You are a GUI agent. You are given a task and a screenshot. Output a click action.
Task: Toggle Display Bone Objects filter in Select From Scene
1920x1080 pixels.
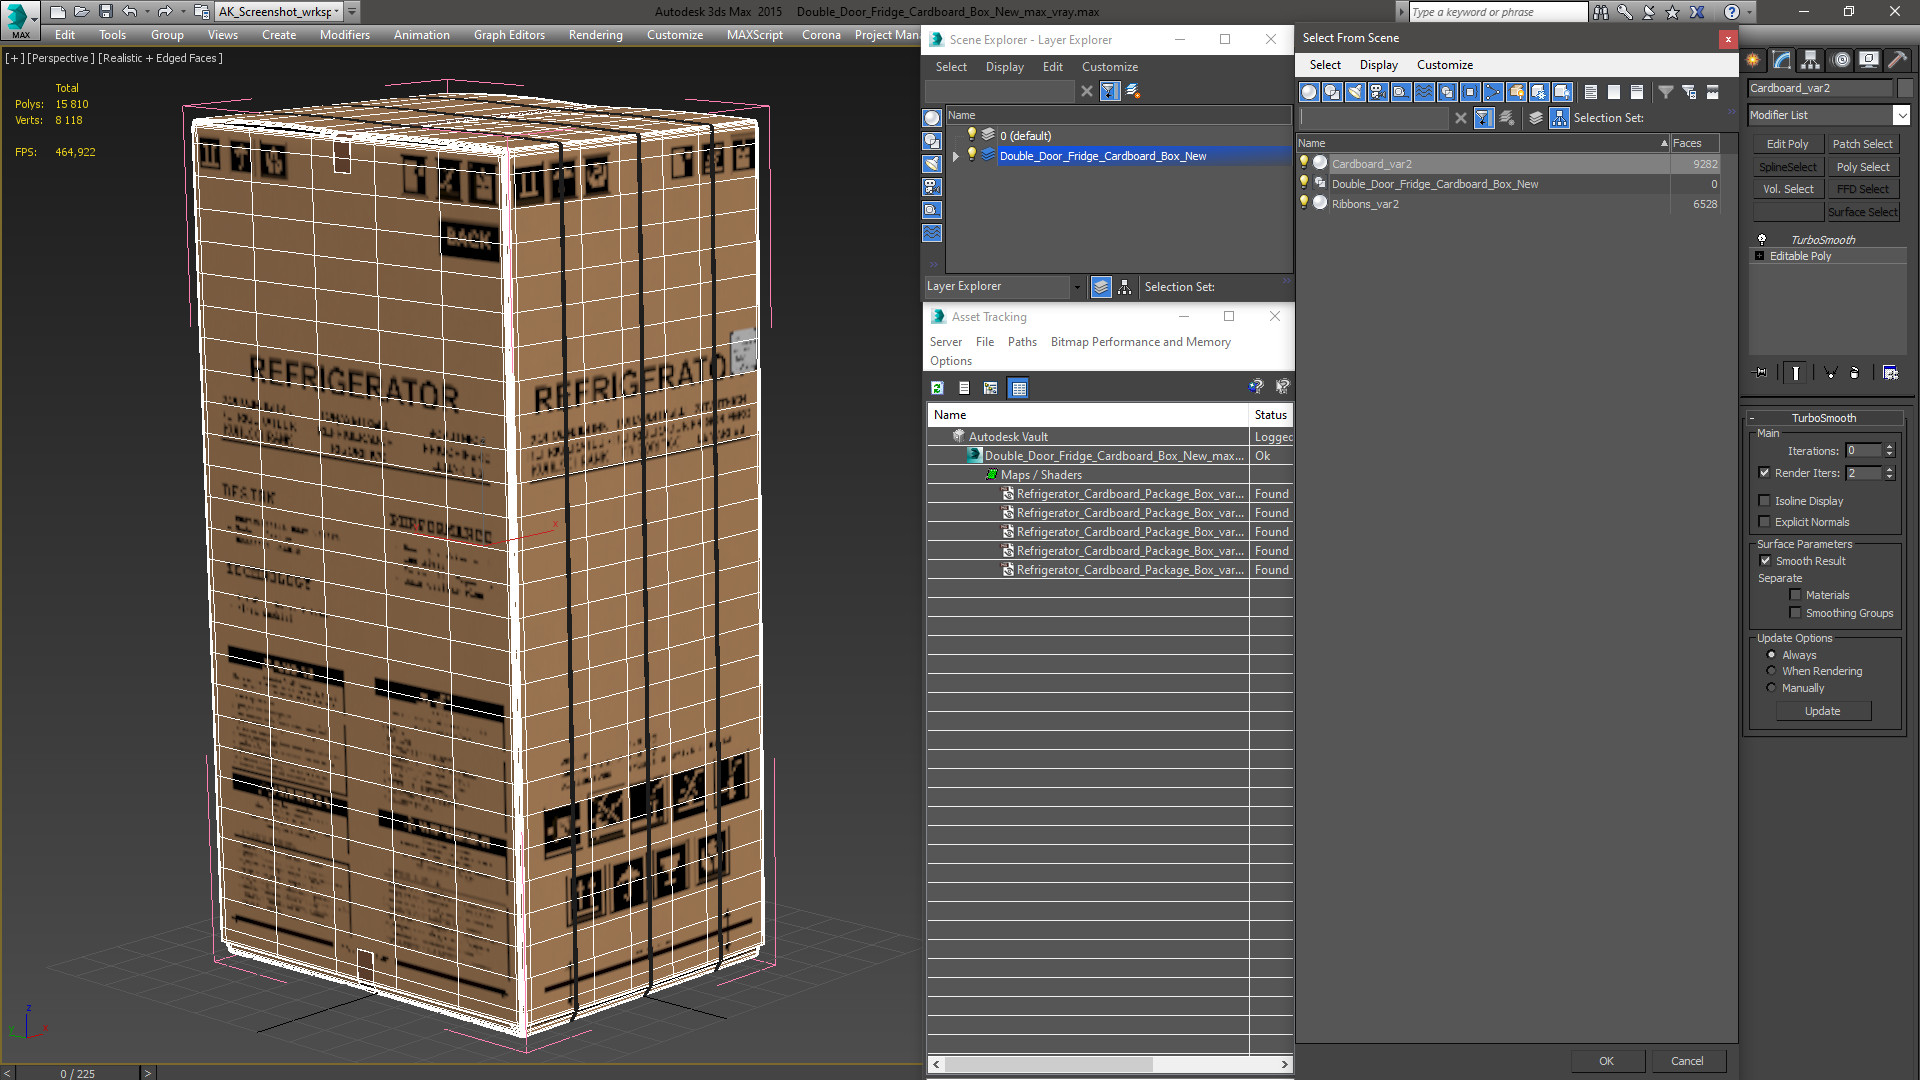(x=1493, y=92)
